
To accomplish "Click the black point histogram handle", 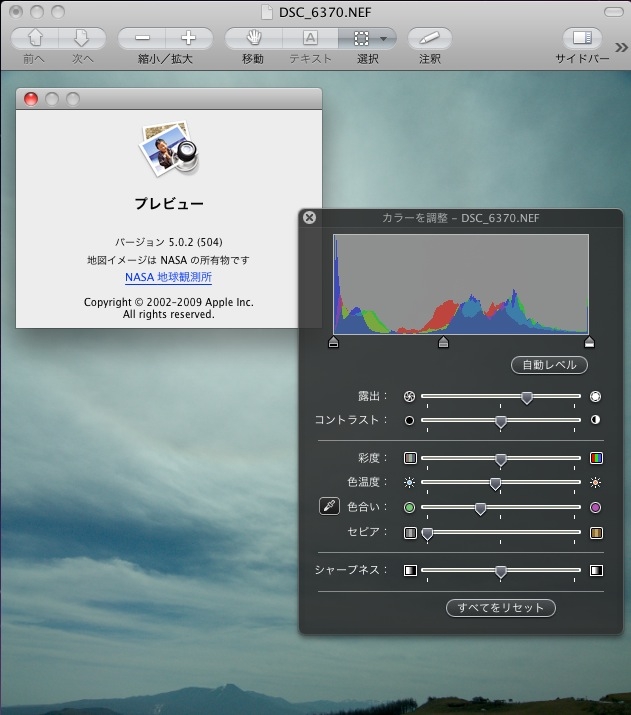I will coord(333,342).
